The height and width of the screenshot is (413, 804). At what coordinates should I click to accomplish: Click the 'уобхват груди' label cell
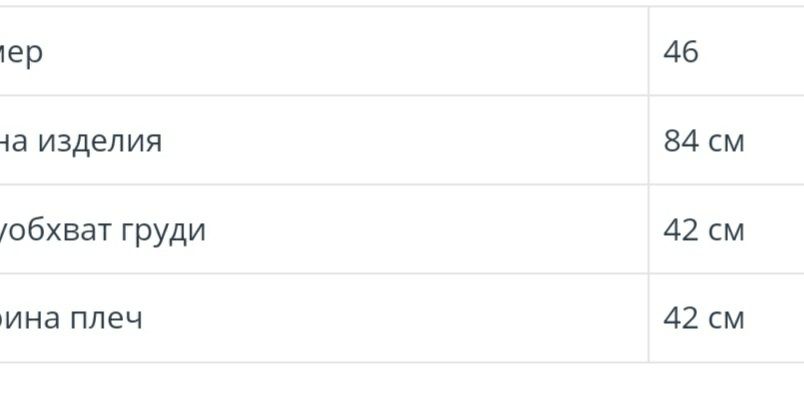click(324, 229)
